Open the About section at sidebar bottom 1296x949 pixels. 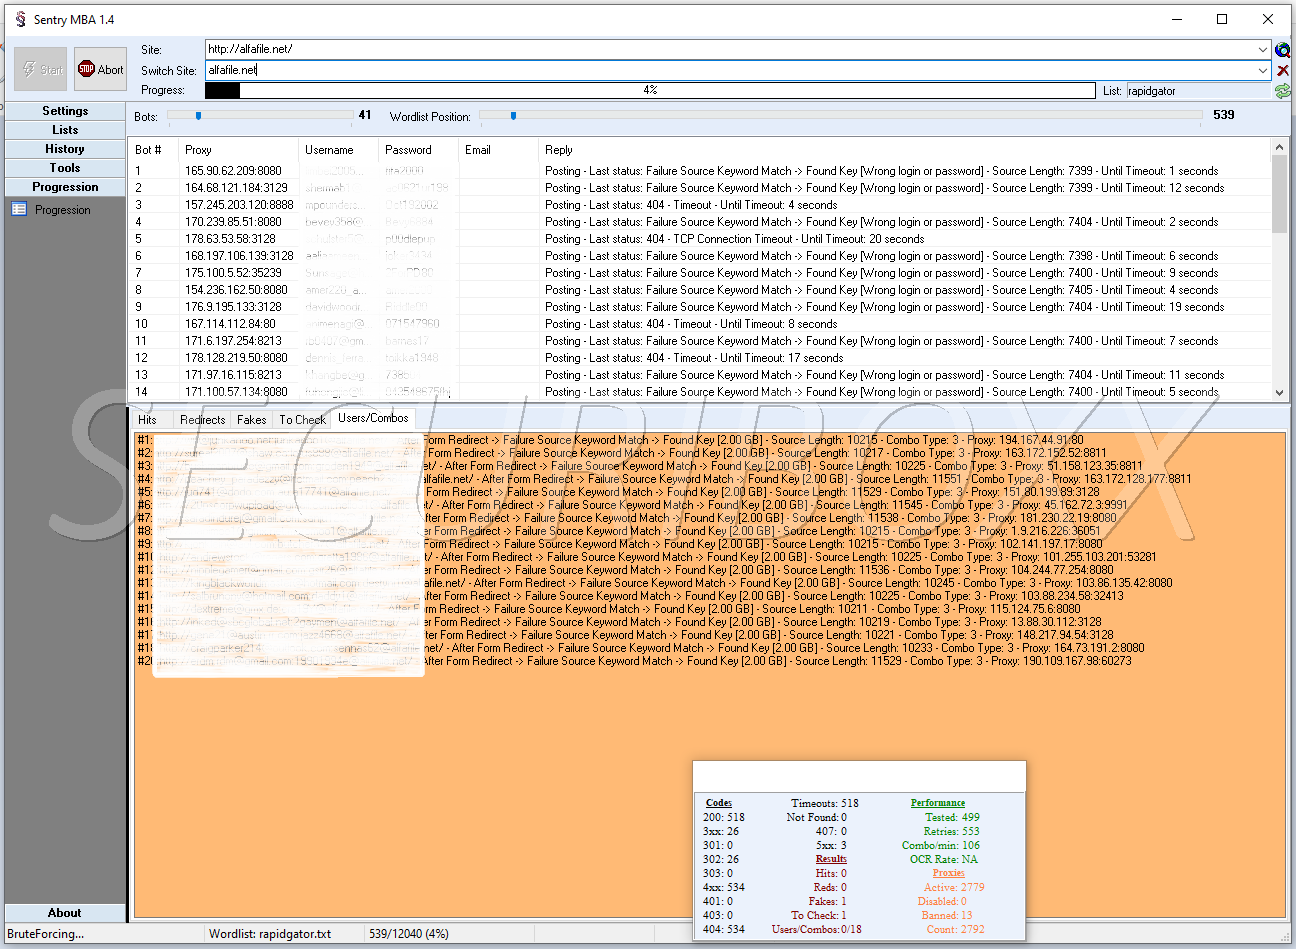[x=65, y=913]
